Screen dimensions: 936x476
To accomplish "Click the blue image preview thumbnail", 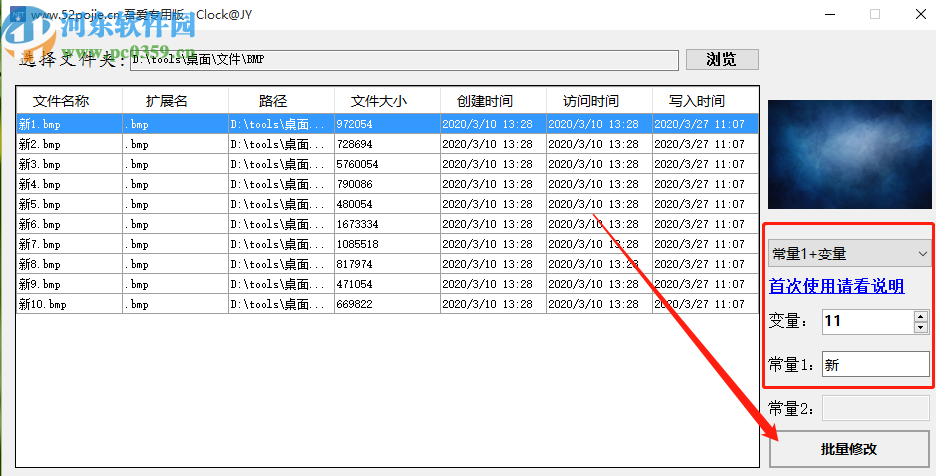I will coord(849,154).
